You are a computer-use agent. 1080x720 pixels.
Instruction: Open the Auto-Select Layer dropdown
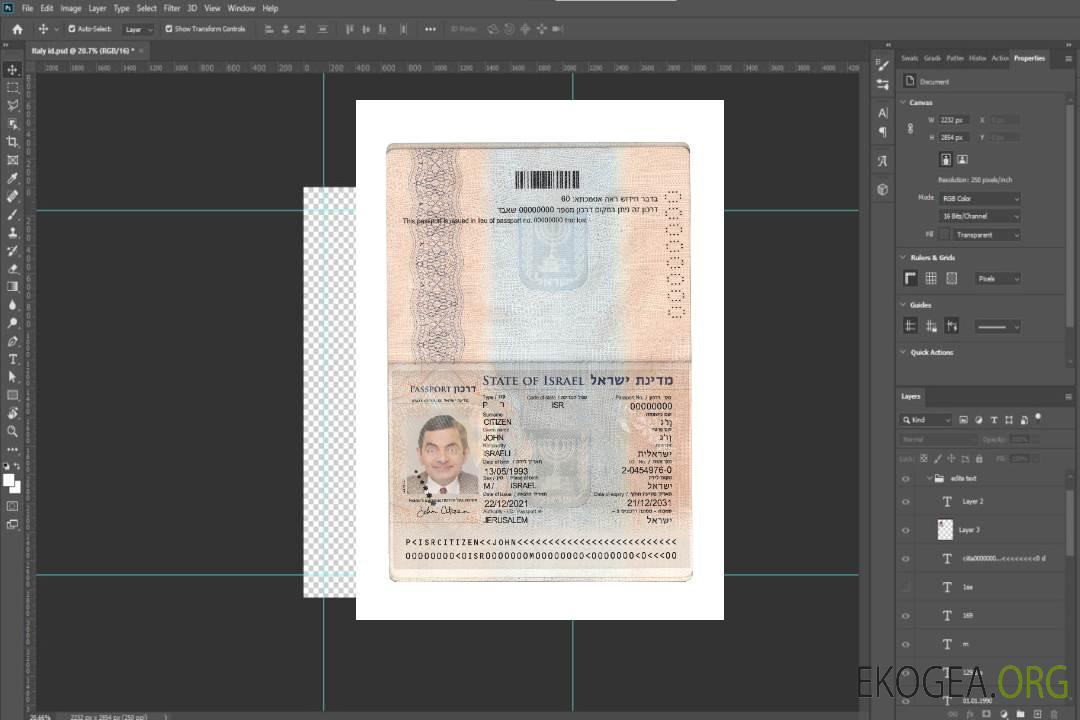[x=138, y=29]
